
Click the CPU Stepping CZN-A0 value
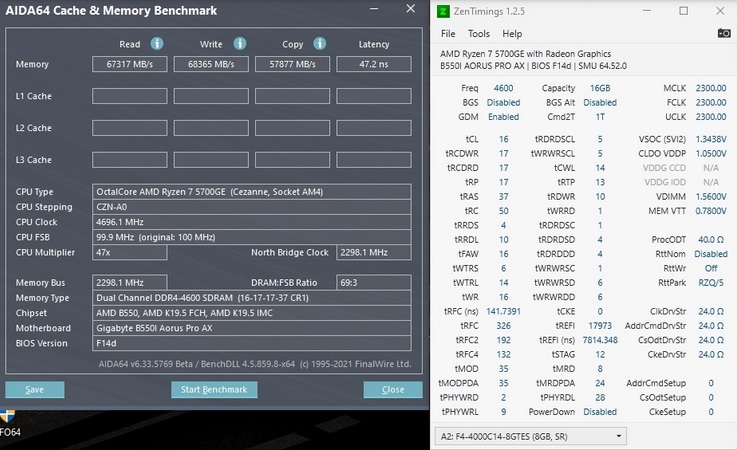click(x=251, y=207)
